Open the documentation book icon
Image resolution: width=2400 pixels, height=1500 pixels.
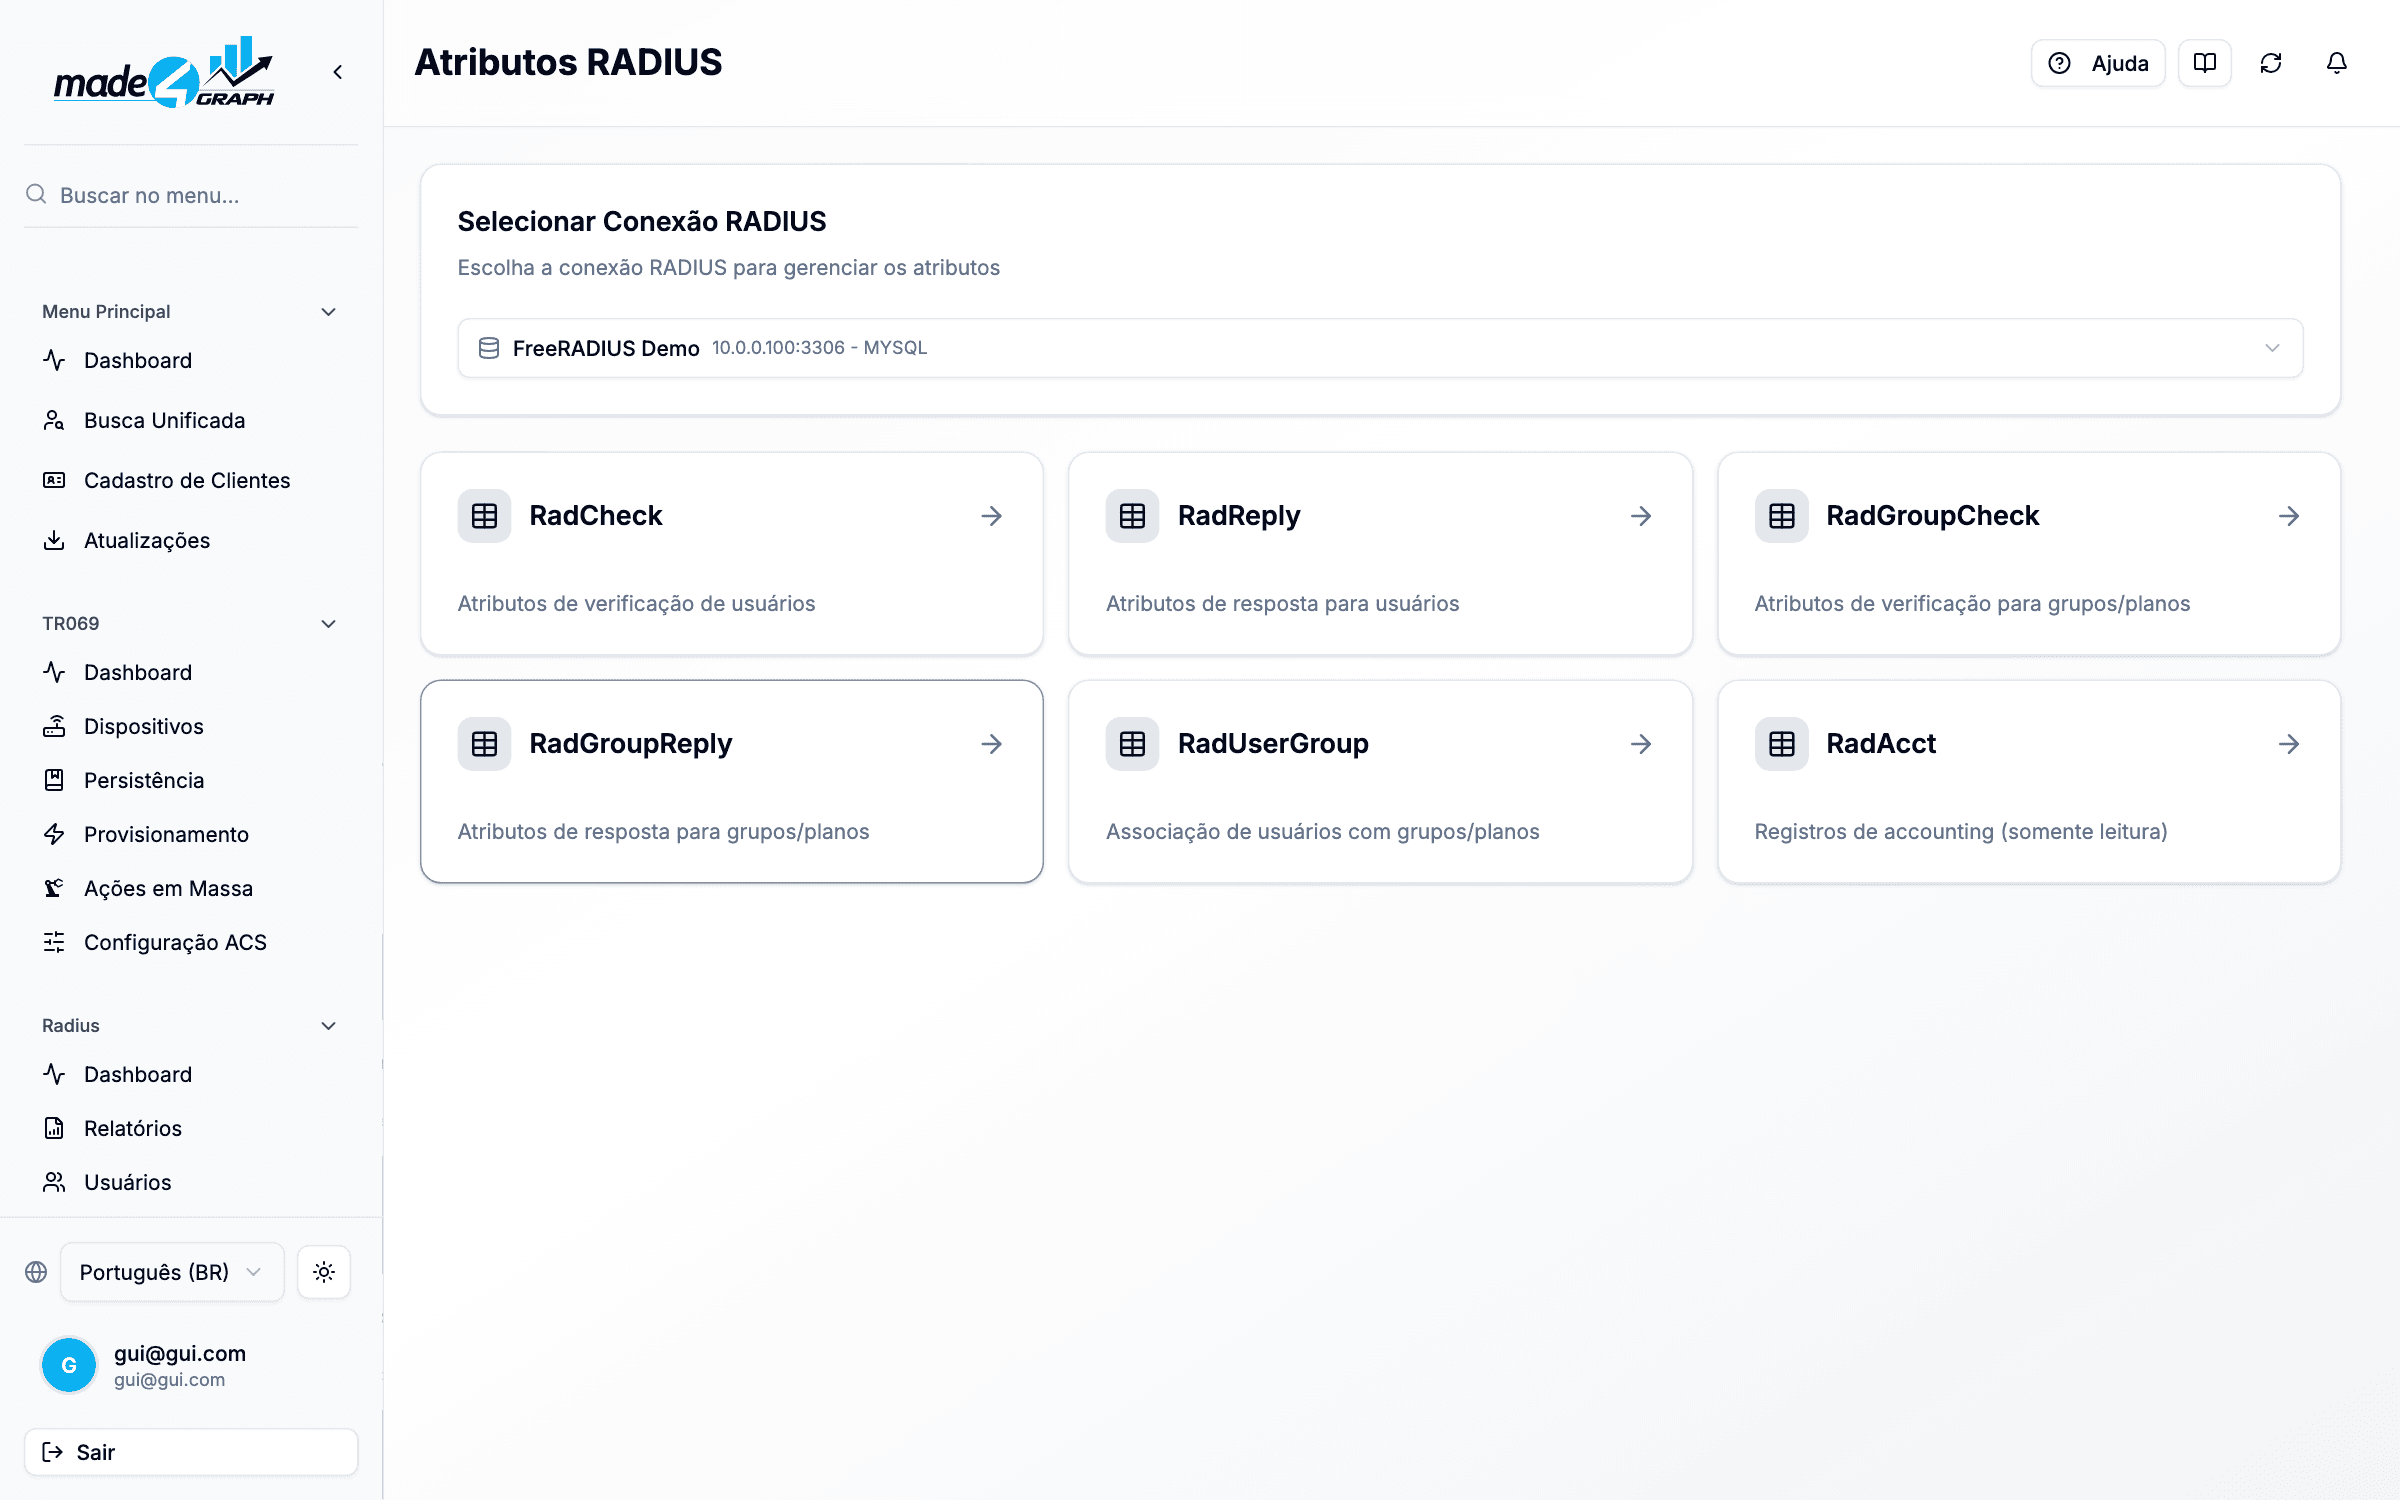[x=2204, y=63]
